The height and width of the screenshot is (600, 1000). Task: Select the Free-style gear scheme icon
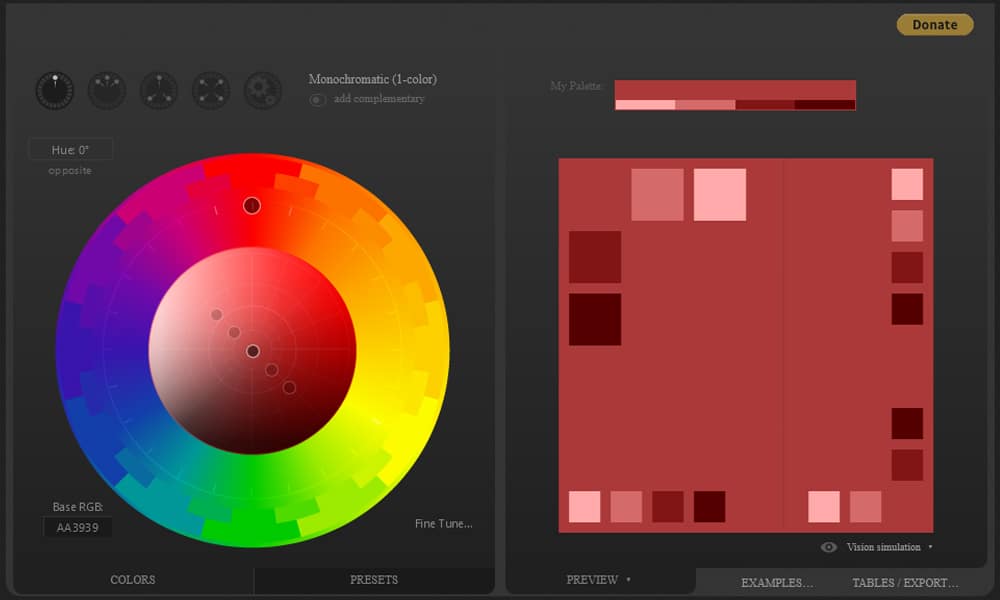point(263,90)
